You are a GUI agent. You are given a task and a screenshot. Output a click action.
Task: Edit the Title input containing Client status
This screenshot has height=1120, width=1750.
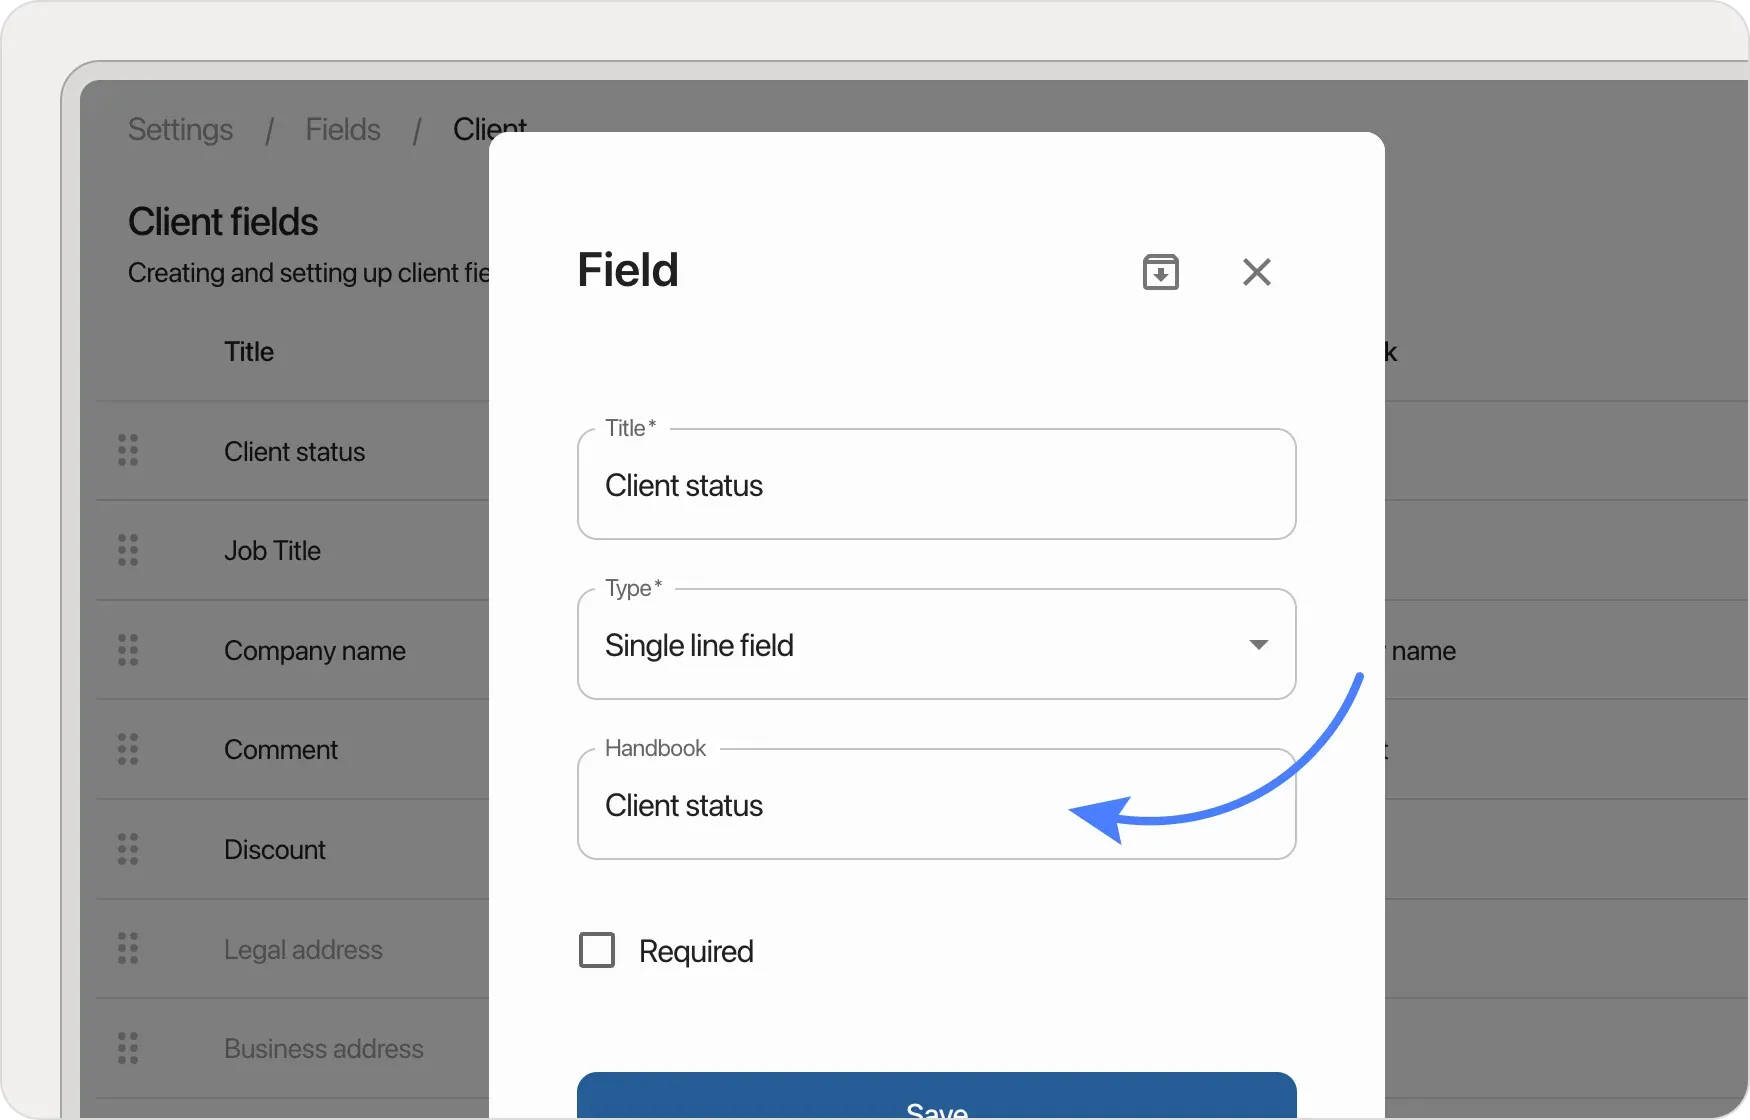coord(936,485)
